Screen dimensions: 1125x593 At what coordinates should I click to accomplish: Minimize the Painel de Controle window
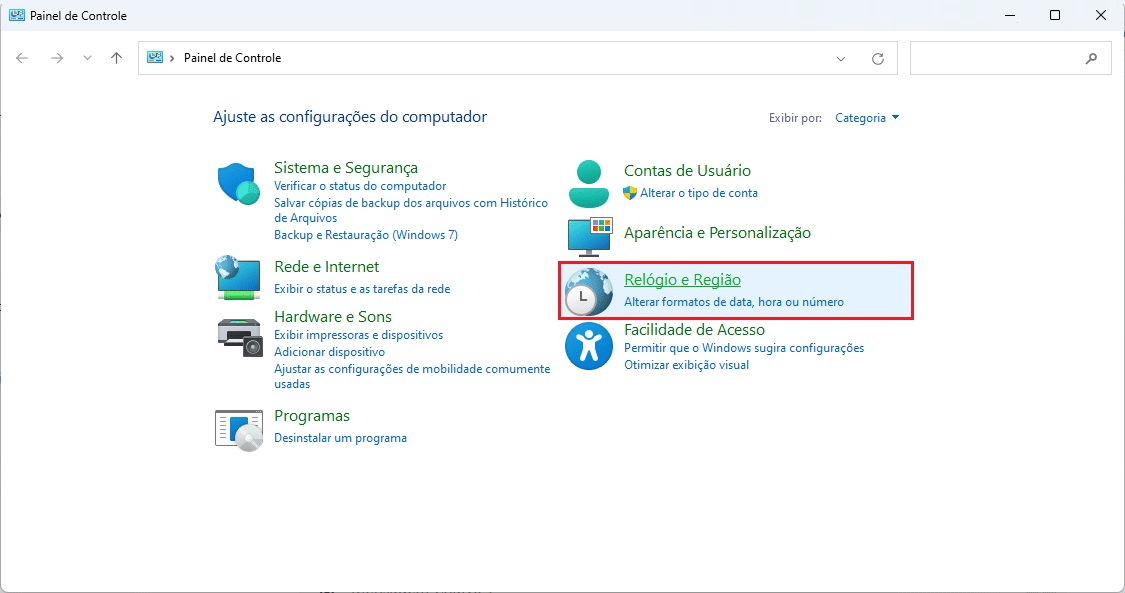click(1010, 15)
